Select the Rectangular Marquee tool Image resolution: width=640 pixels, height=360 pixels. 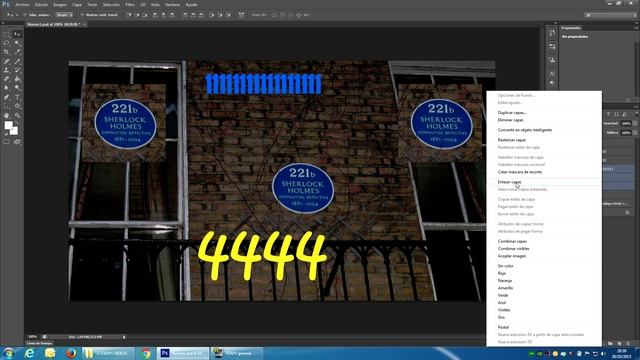tap(7, 35)
